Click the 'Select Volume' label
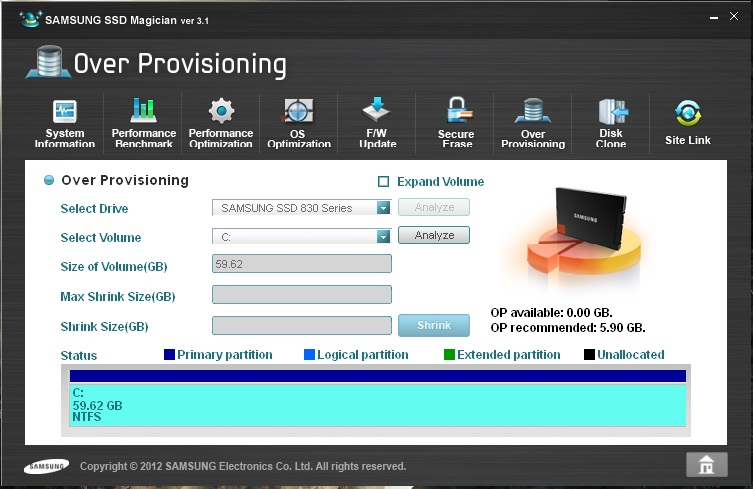The width and height of the screenshot is (753, 489). [101, 237]
